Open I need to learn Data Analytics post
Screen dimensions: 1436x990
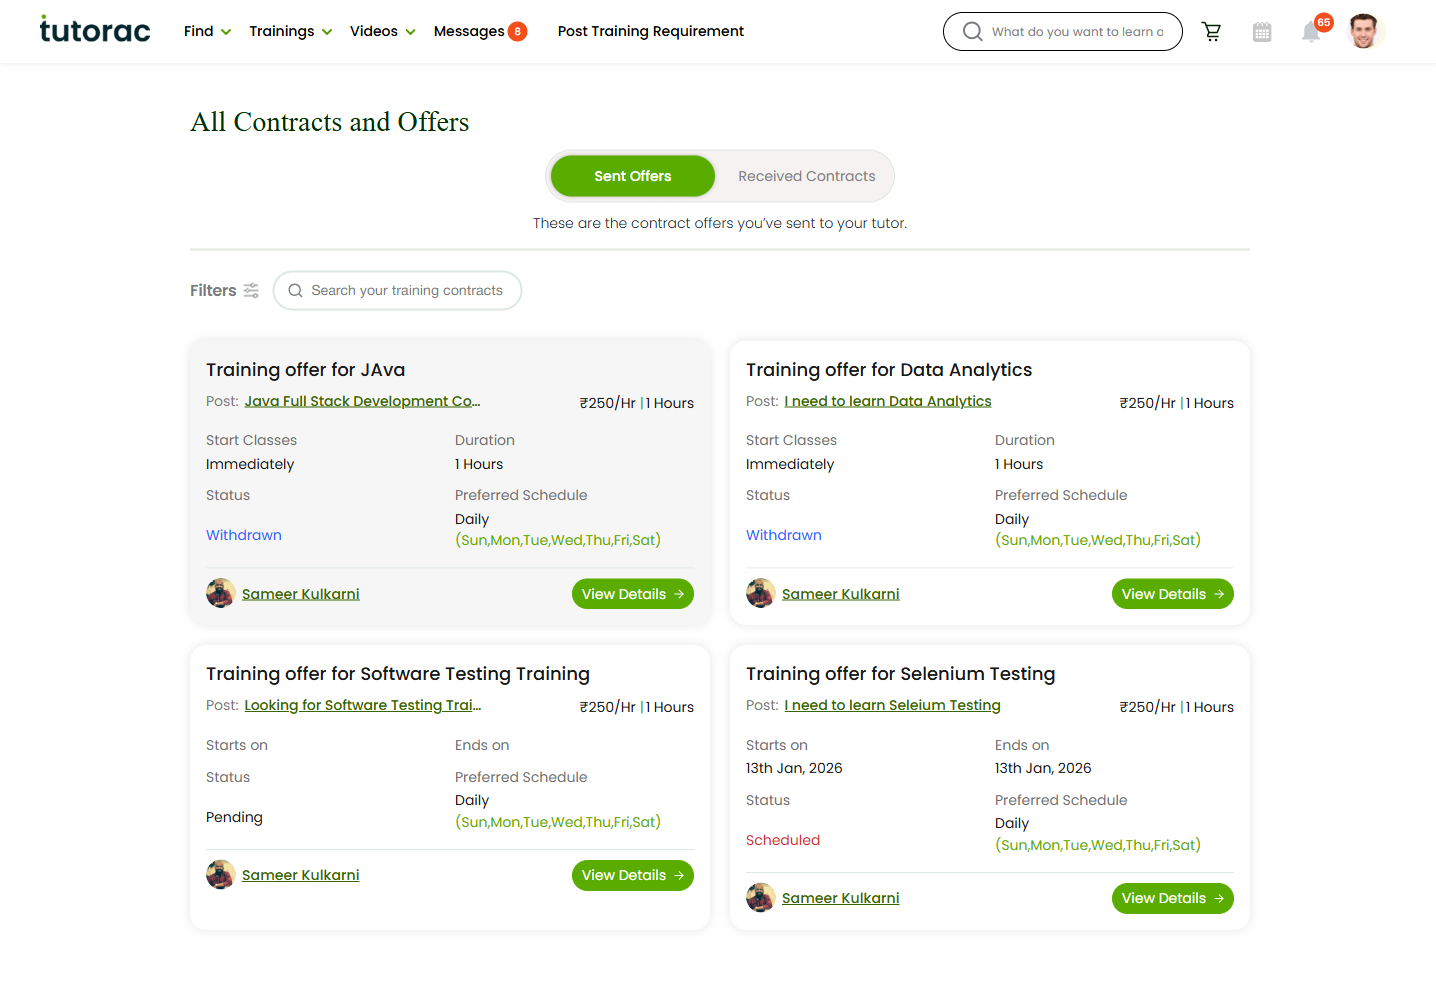coord(888,401)
